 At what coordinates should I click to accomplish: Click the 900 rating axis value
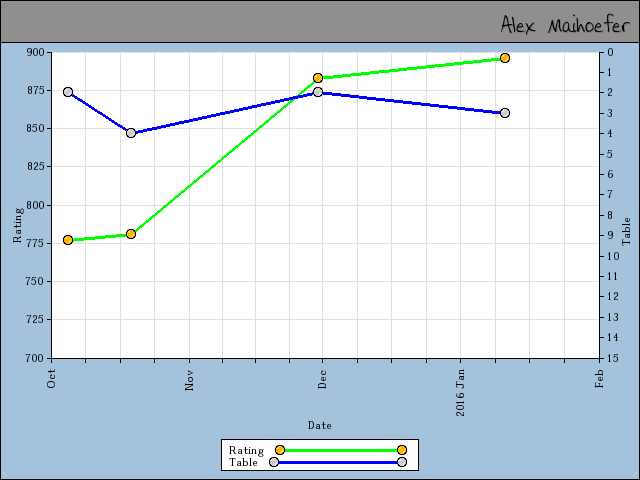35,52
